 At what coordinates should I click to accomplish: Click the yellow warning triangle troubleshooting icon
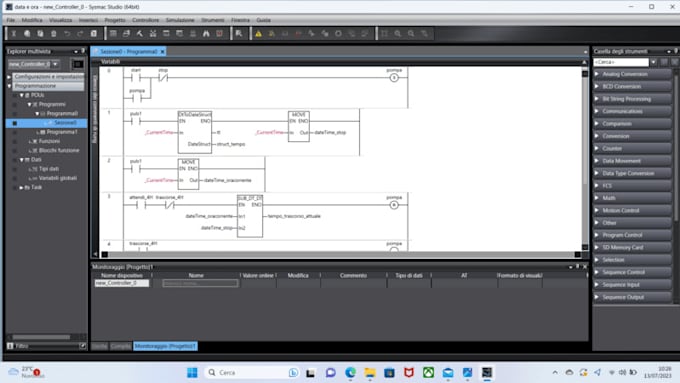(x=258, y=33)
